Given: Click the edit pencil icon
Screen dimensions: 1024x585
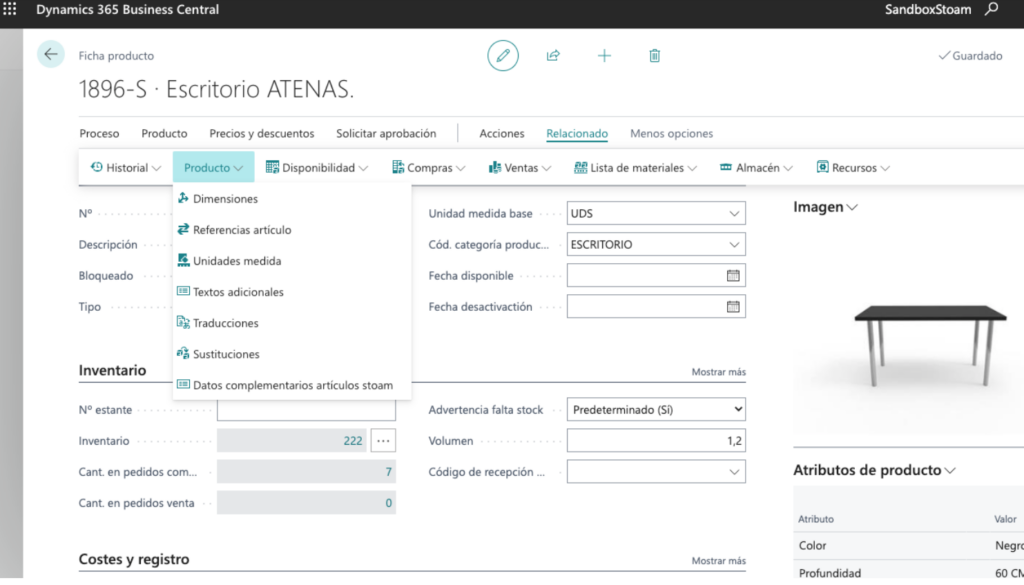Looking at the screenshot, I should [503, 55].
